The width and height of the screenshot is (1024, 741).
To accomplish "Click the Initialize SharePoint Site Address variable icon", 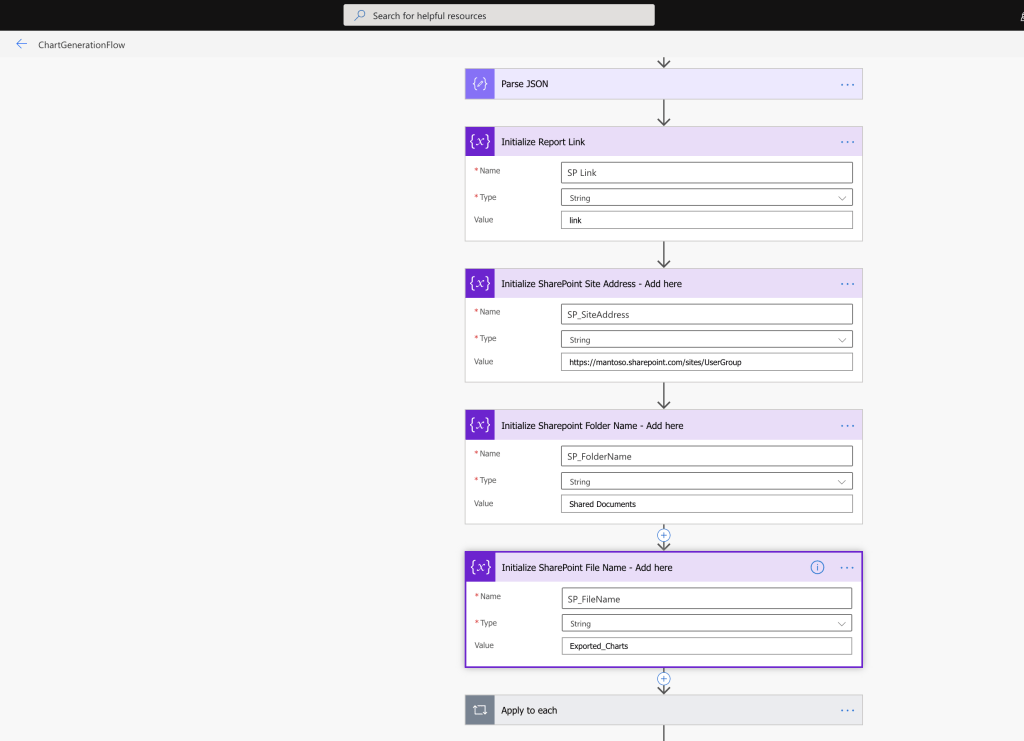I will tap(479, 283).
